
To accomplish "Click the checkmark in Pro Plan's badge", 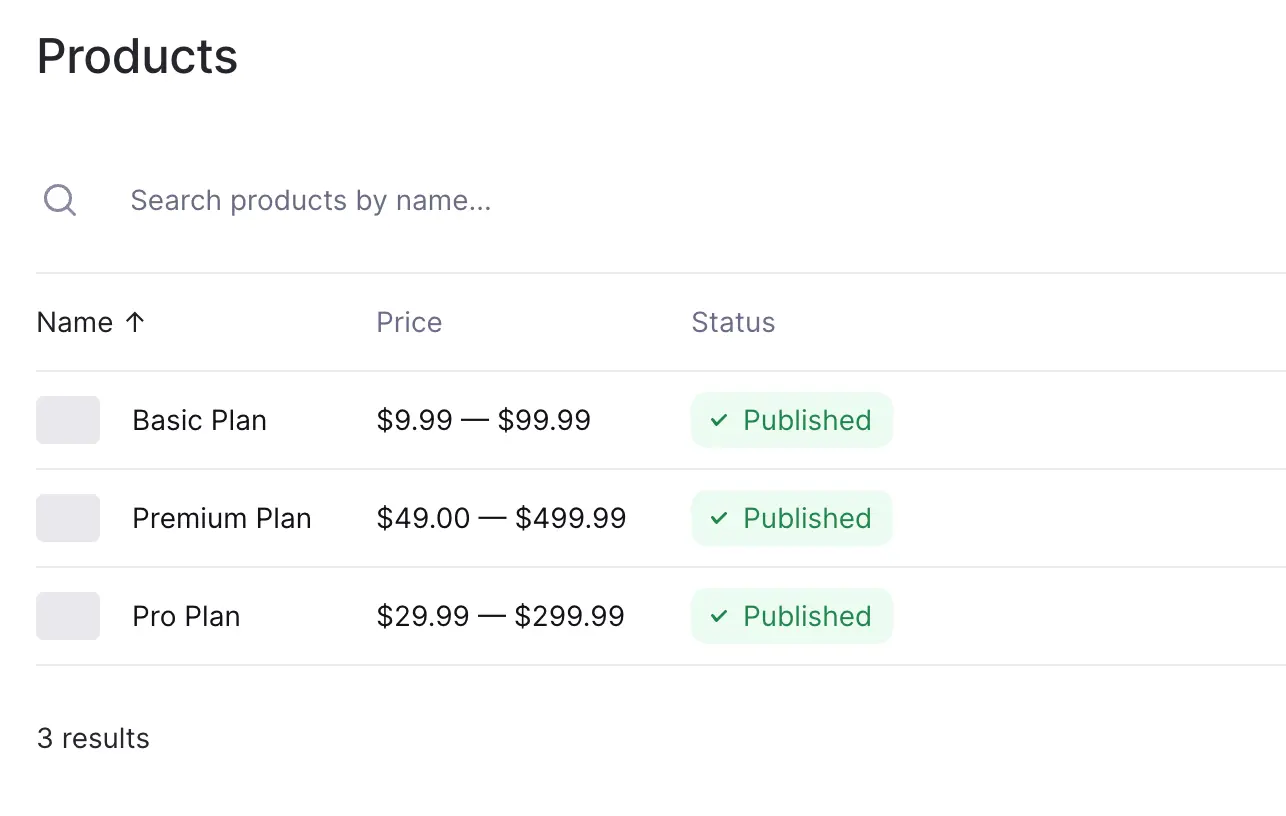I will pos(718,617).
